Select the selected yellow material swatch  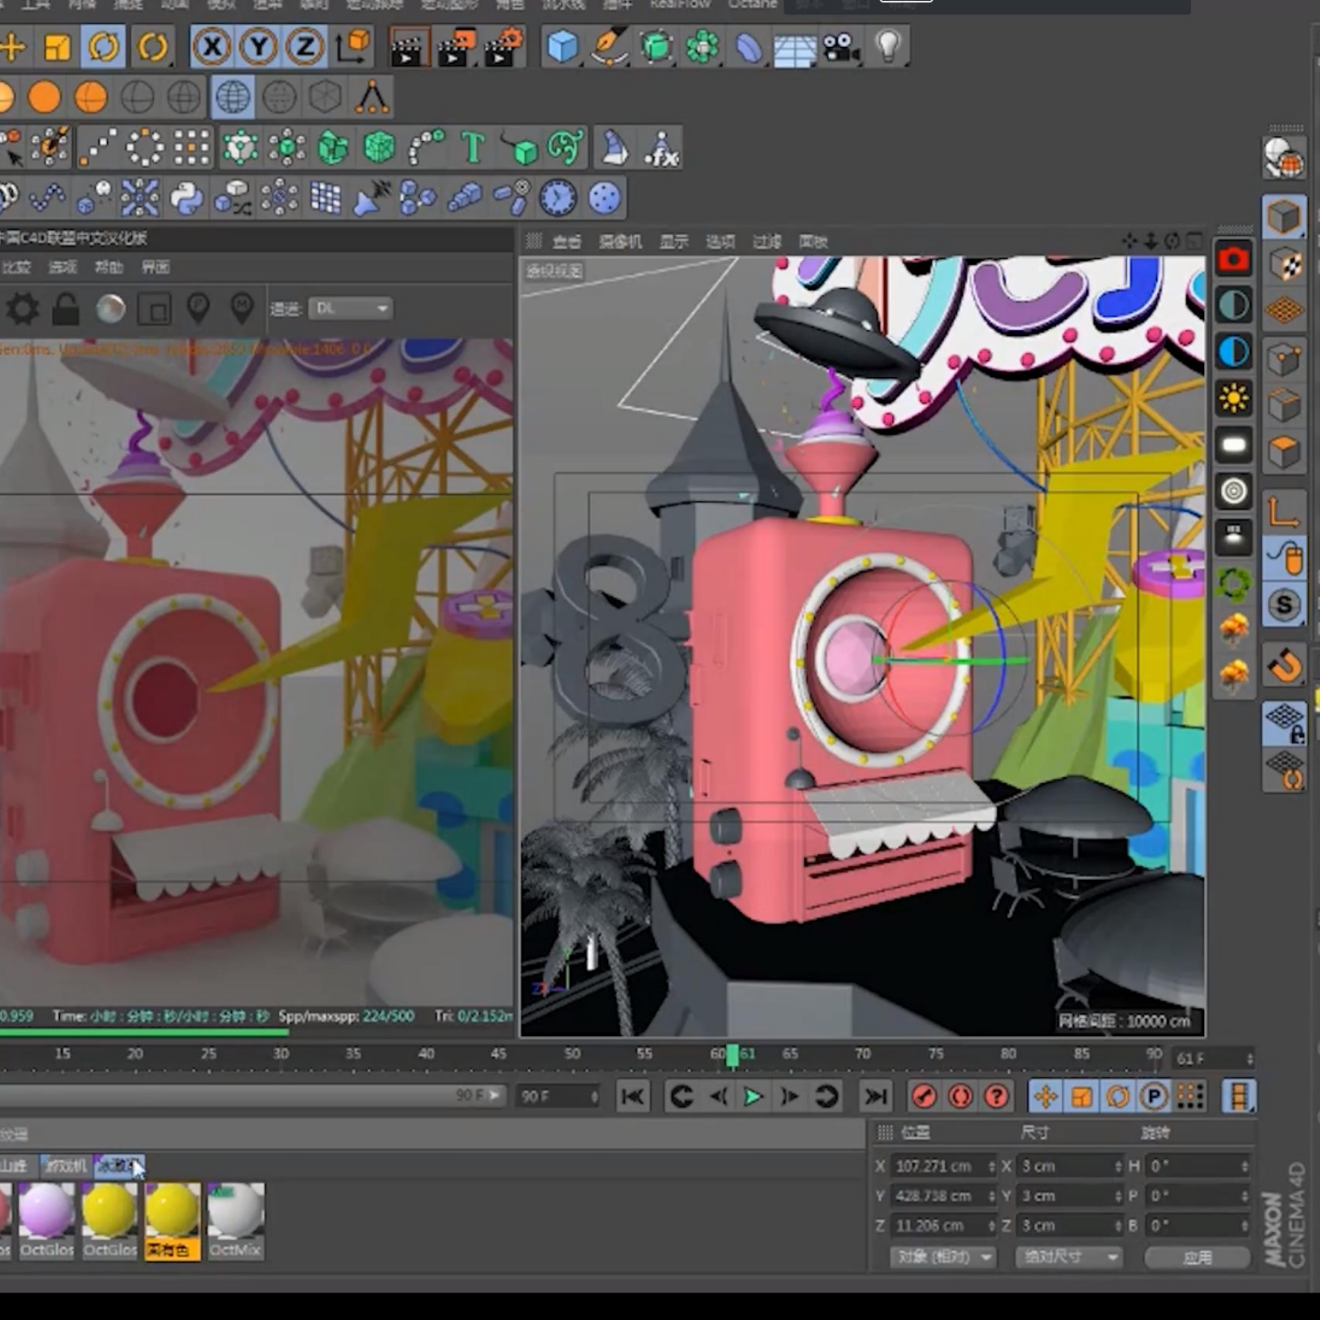[172, 1220]
